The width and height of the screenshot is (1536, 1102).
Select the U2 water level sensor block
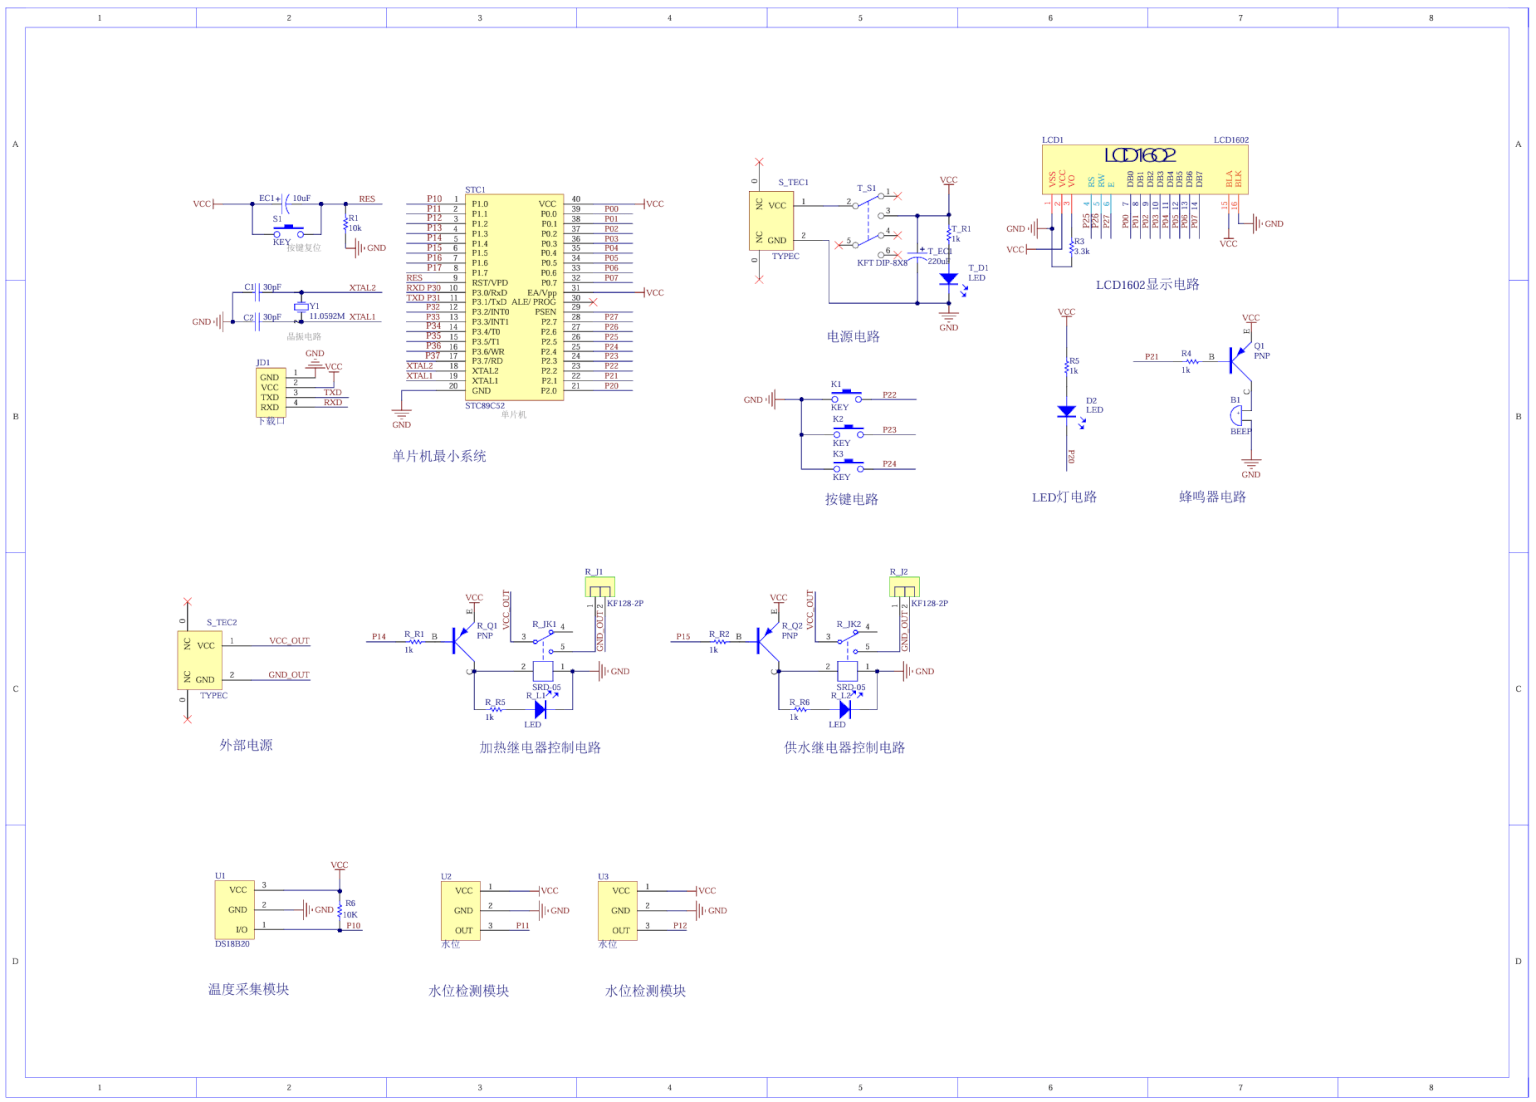(x=461, y=911)
